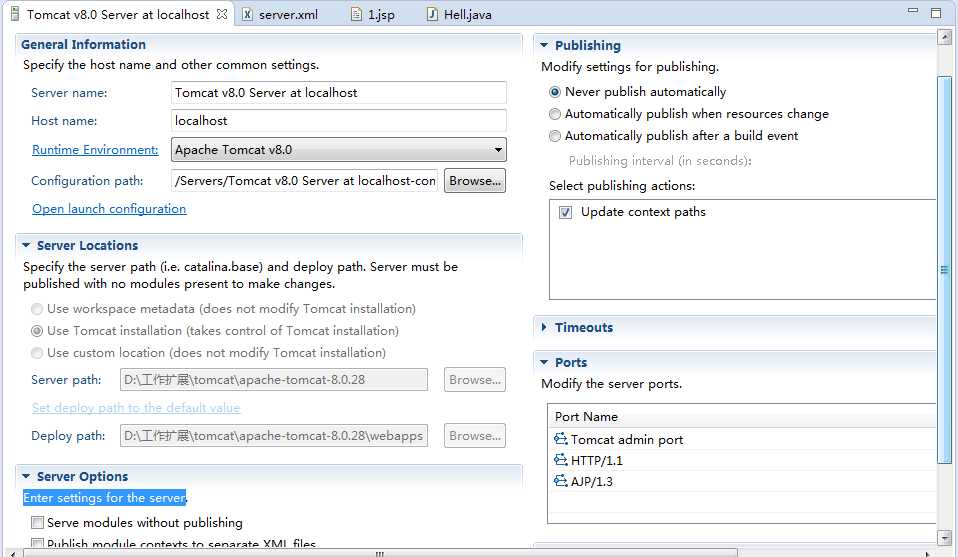Image resolution: width=958 pixels, height=557 pixels.
Task: Click Browse next to Server path
Action: pos(475,380)
